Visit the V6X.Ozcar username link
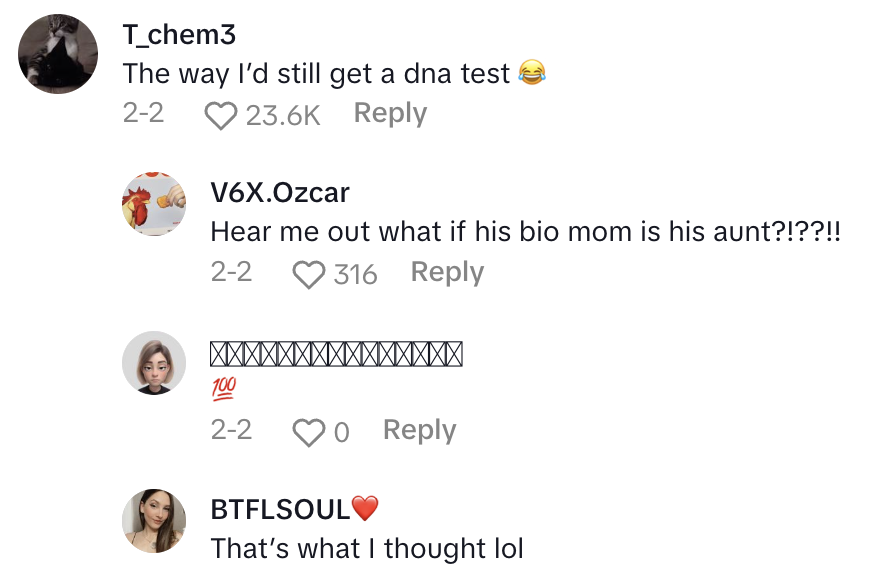 coord(280,193)
